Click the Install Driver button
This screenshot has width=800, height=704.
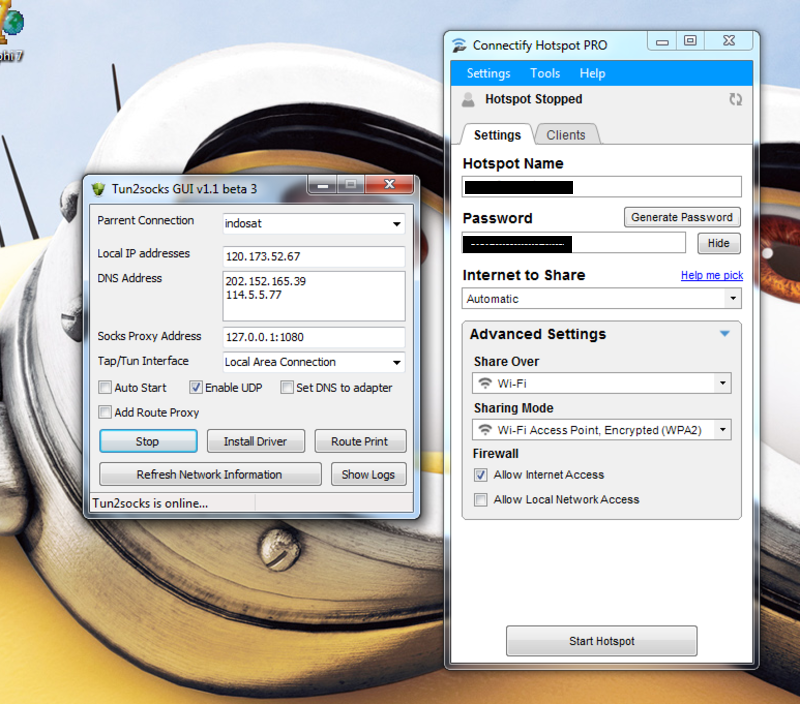pos(256,441)
